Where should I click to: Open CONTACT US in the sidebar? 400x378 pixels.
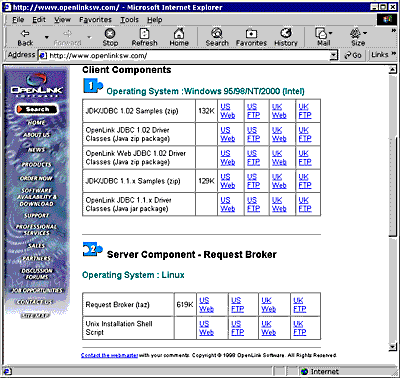pos(35,302)
